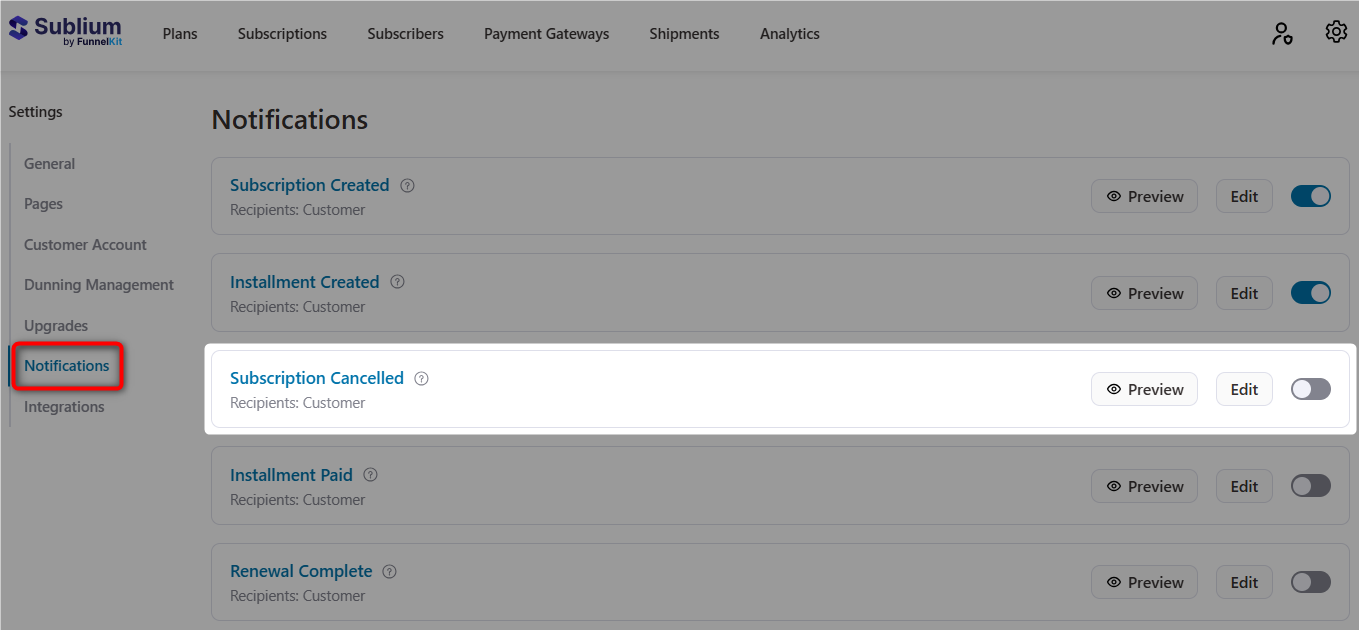Click the Sublium logo
1359x630 pixels.
click(64, 31)
